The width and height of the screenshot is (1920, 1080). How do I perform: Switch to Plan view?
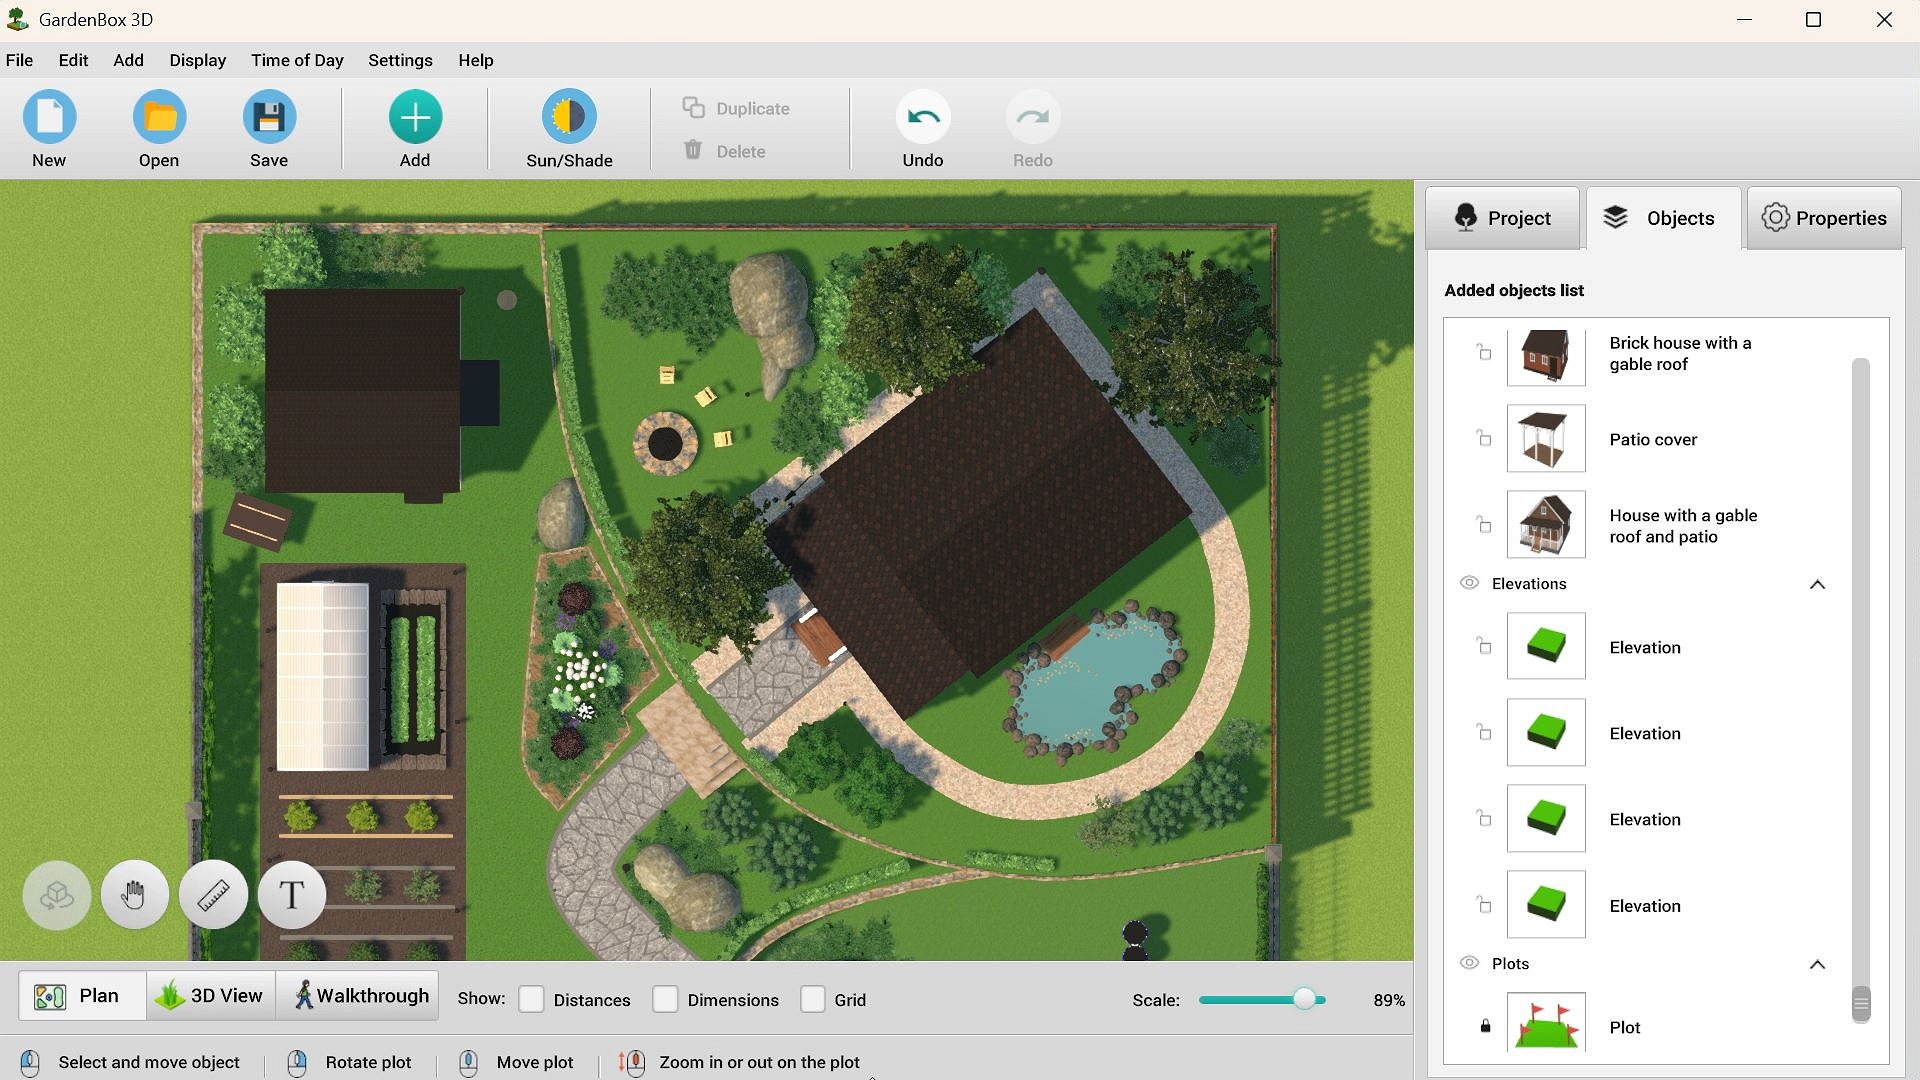tap(82, 996)
